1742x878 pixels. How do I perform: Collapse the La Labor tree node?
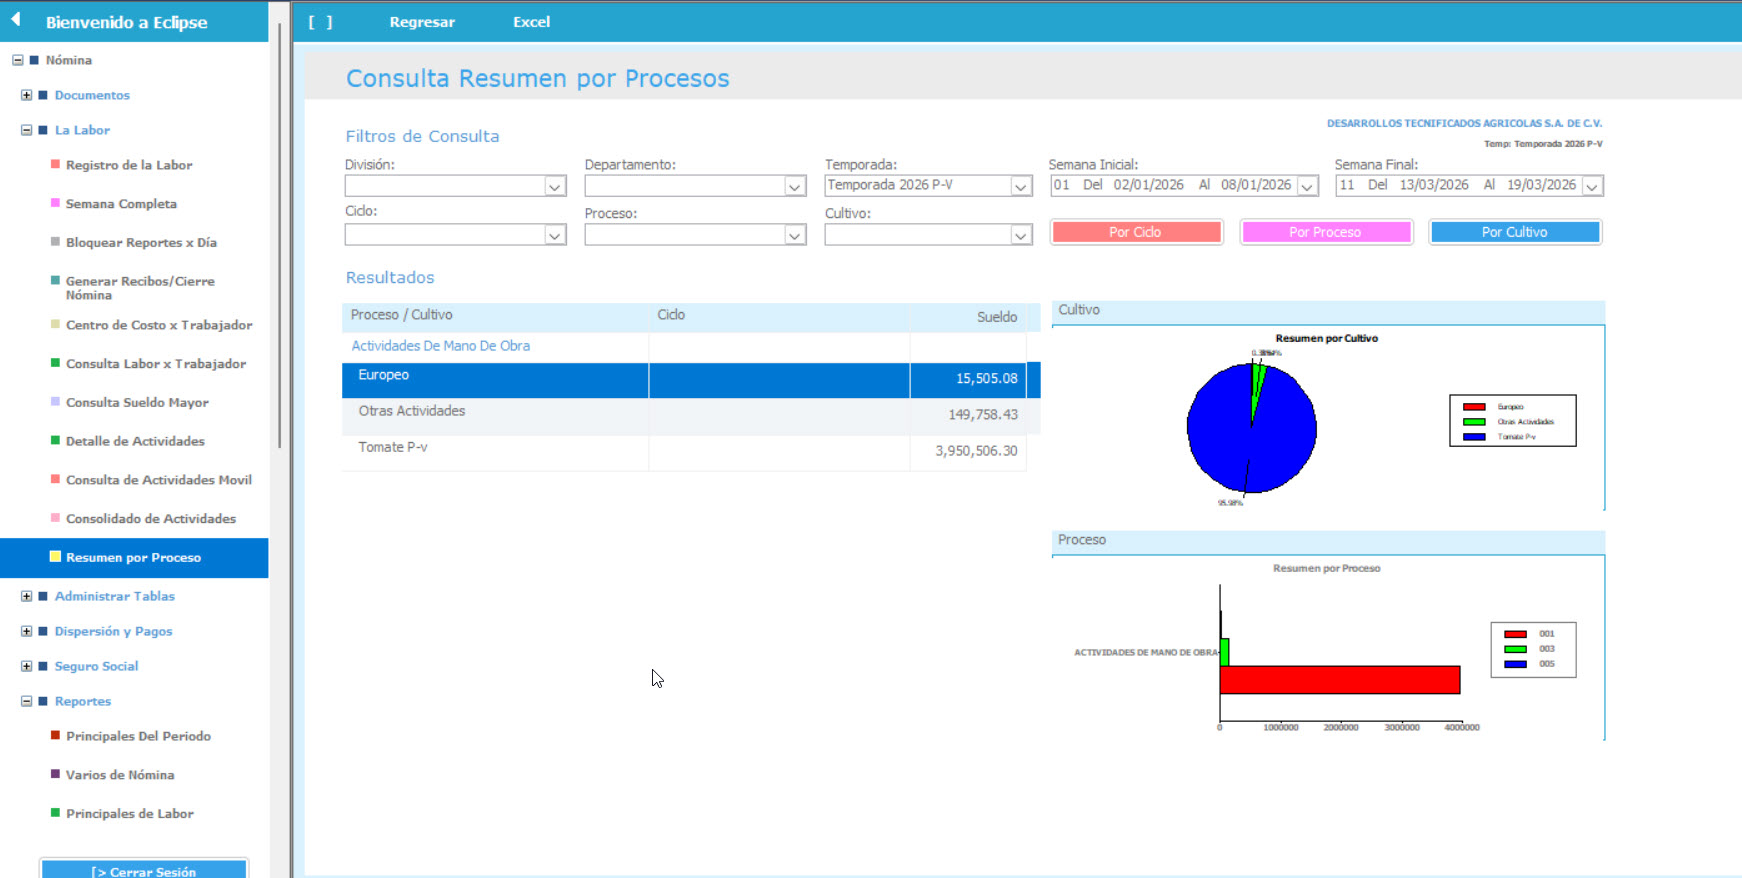click(27, 130)
